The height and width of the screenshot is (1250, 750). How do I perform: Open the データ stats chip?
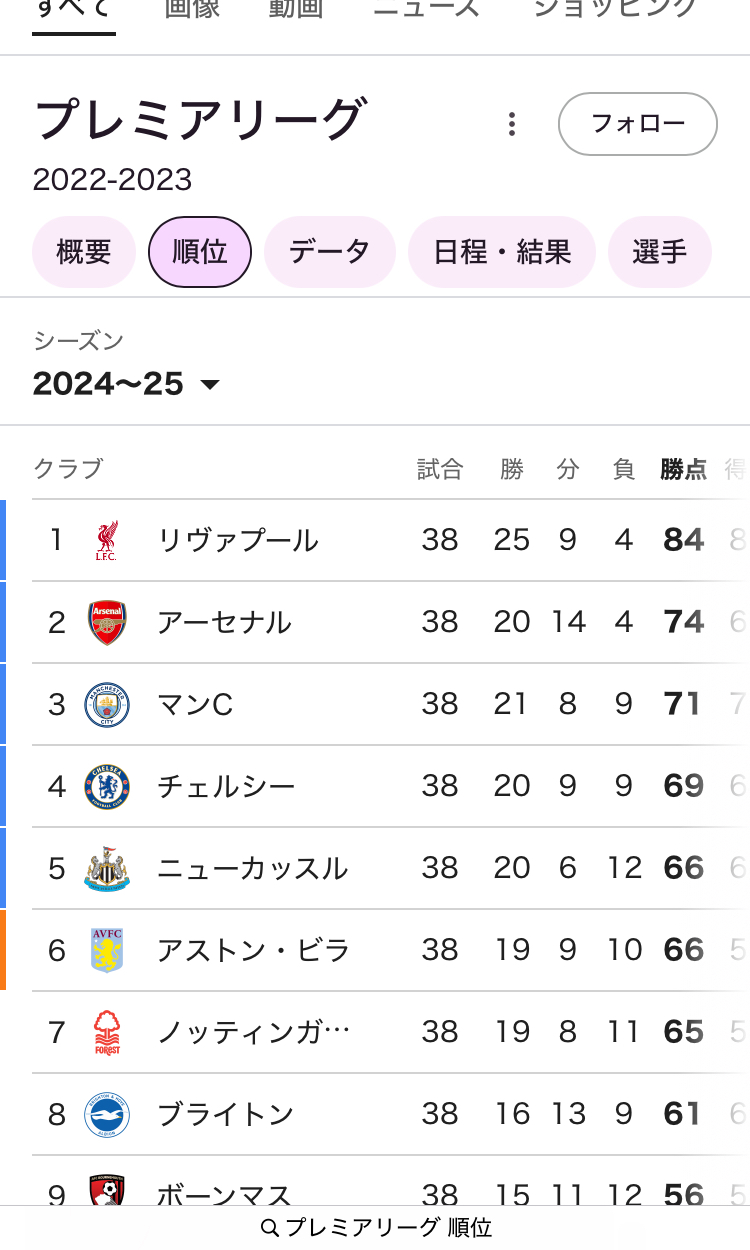click(x=330, y=252)
